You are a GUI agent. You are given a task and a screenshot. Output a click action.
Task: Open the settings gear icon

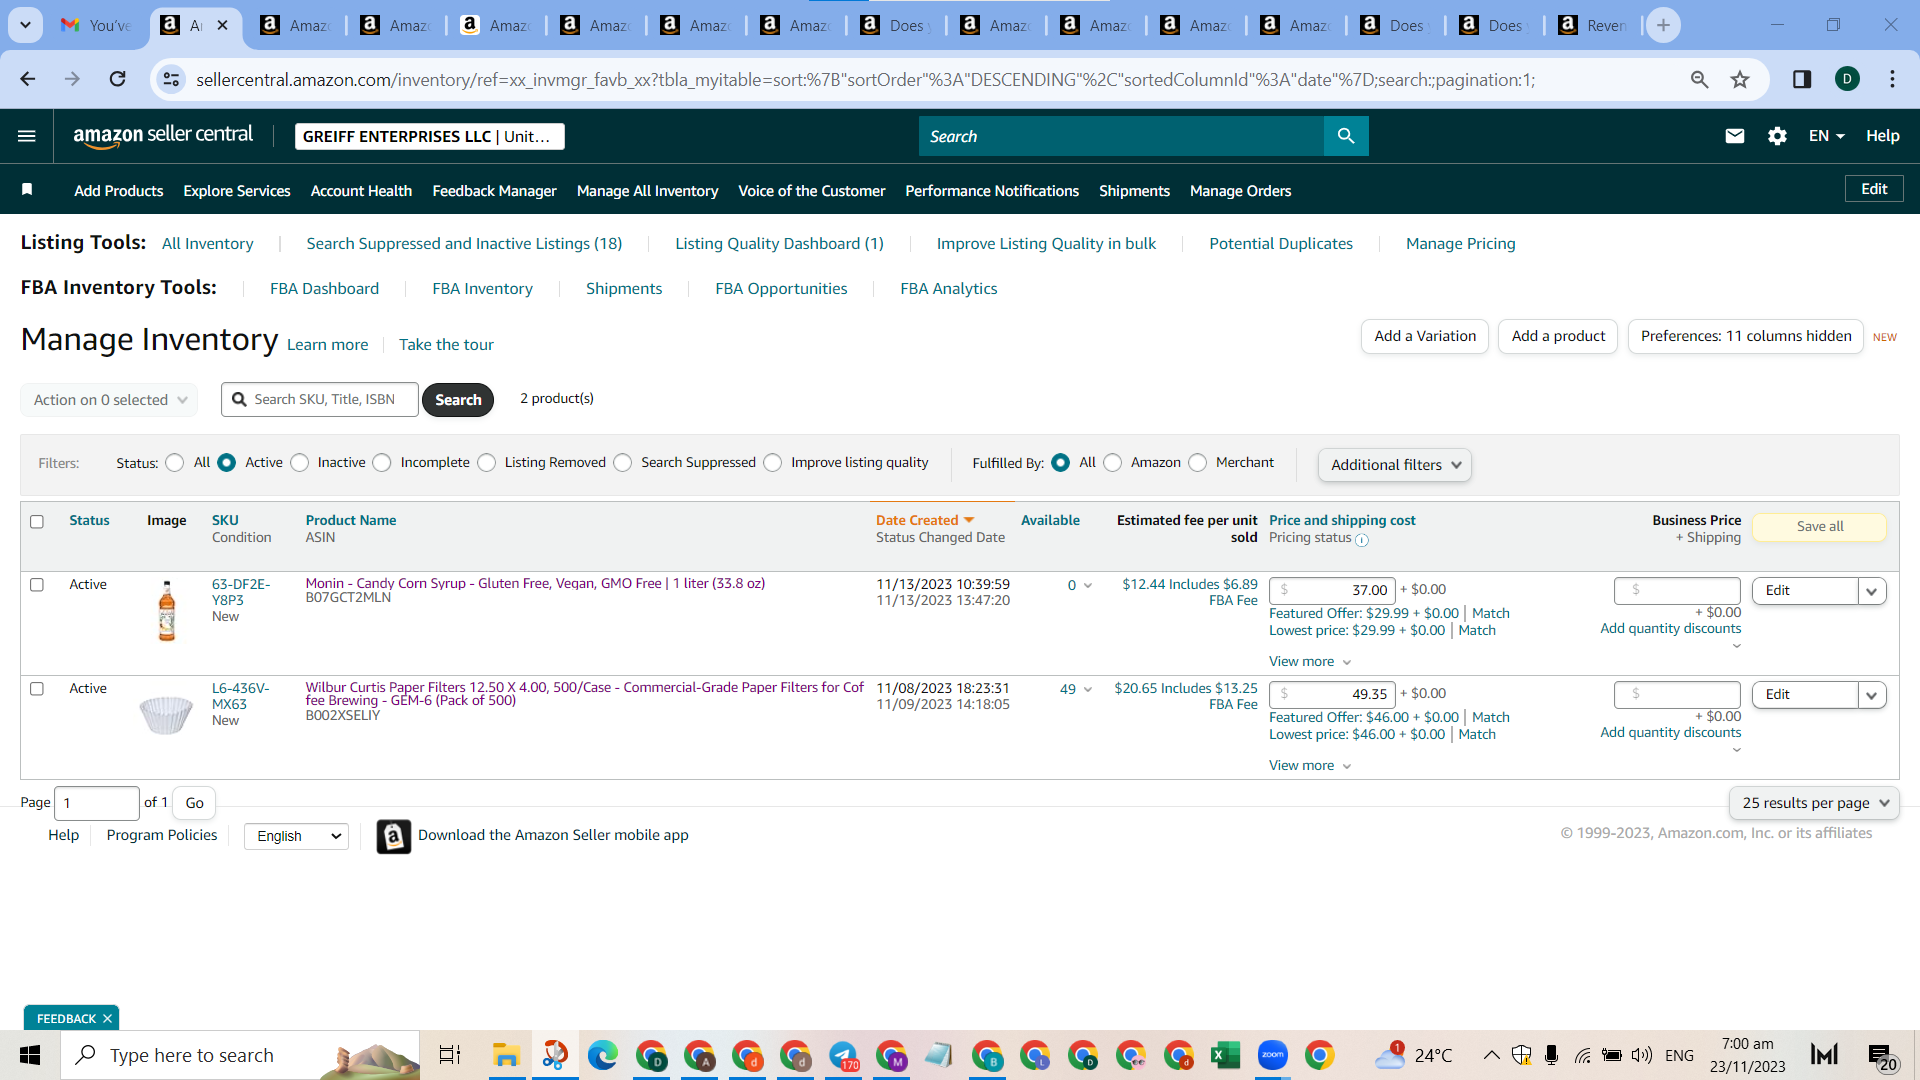pos(1777,136)
